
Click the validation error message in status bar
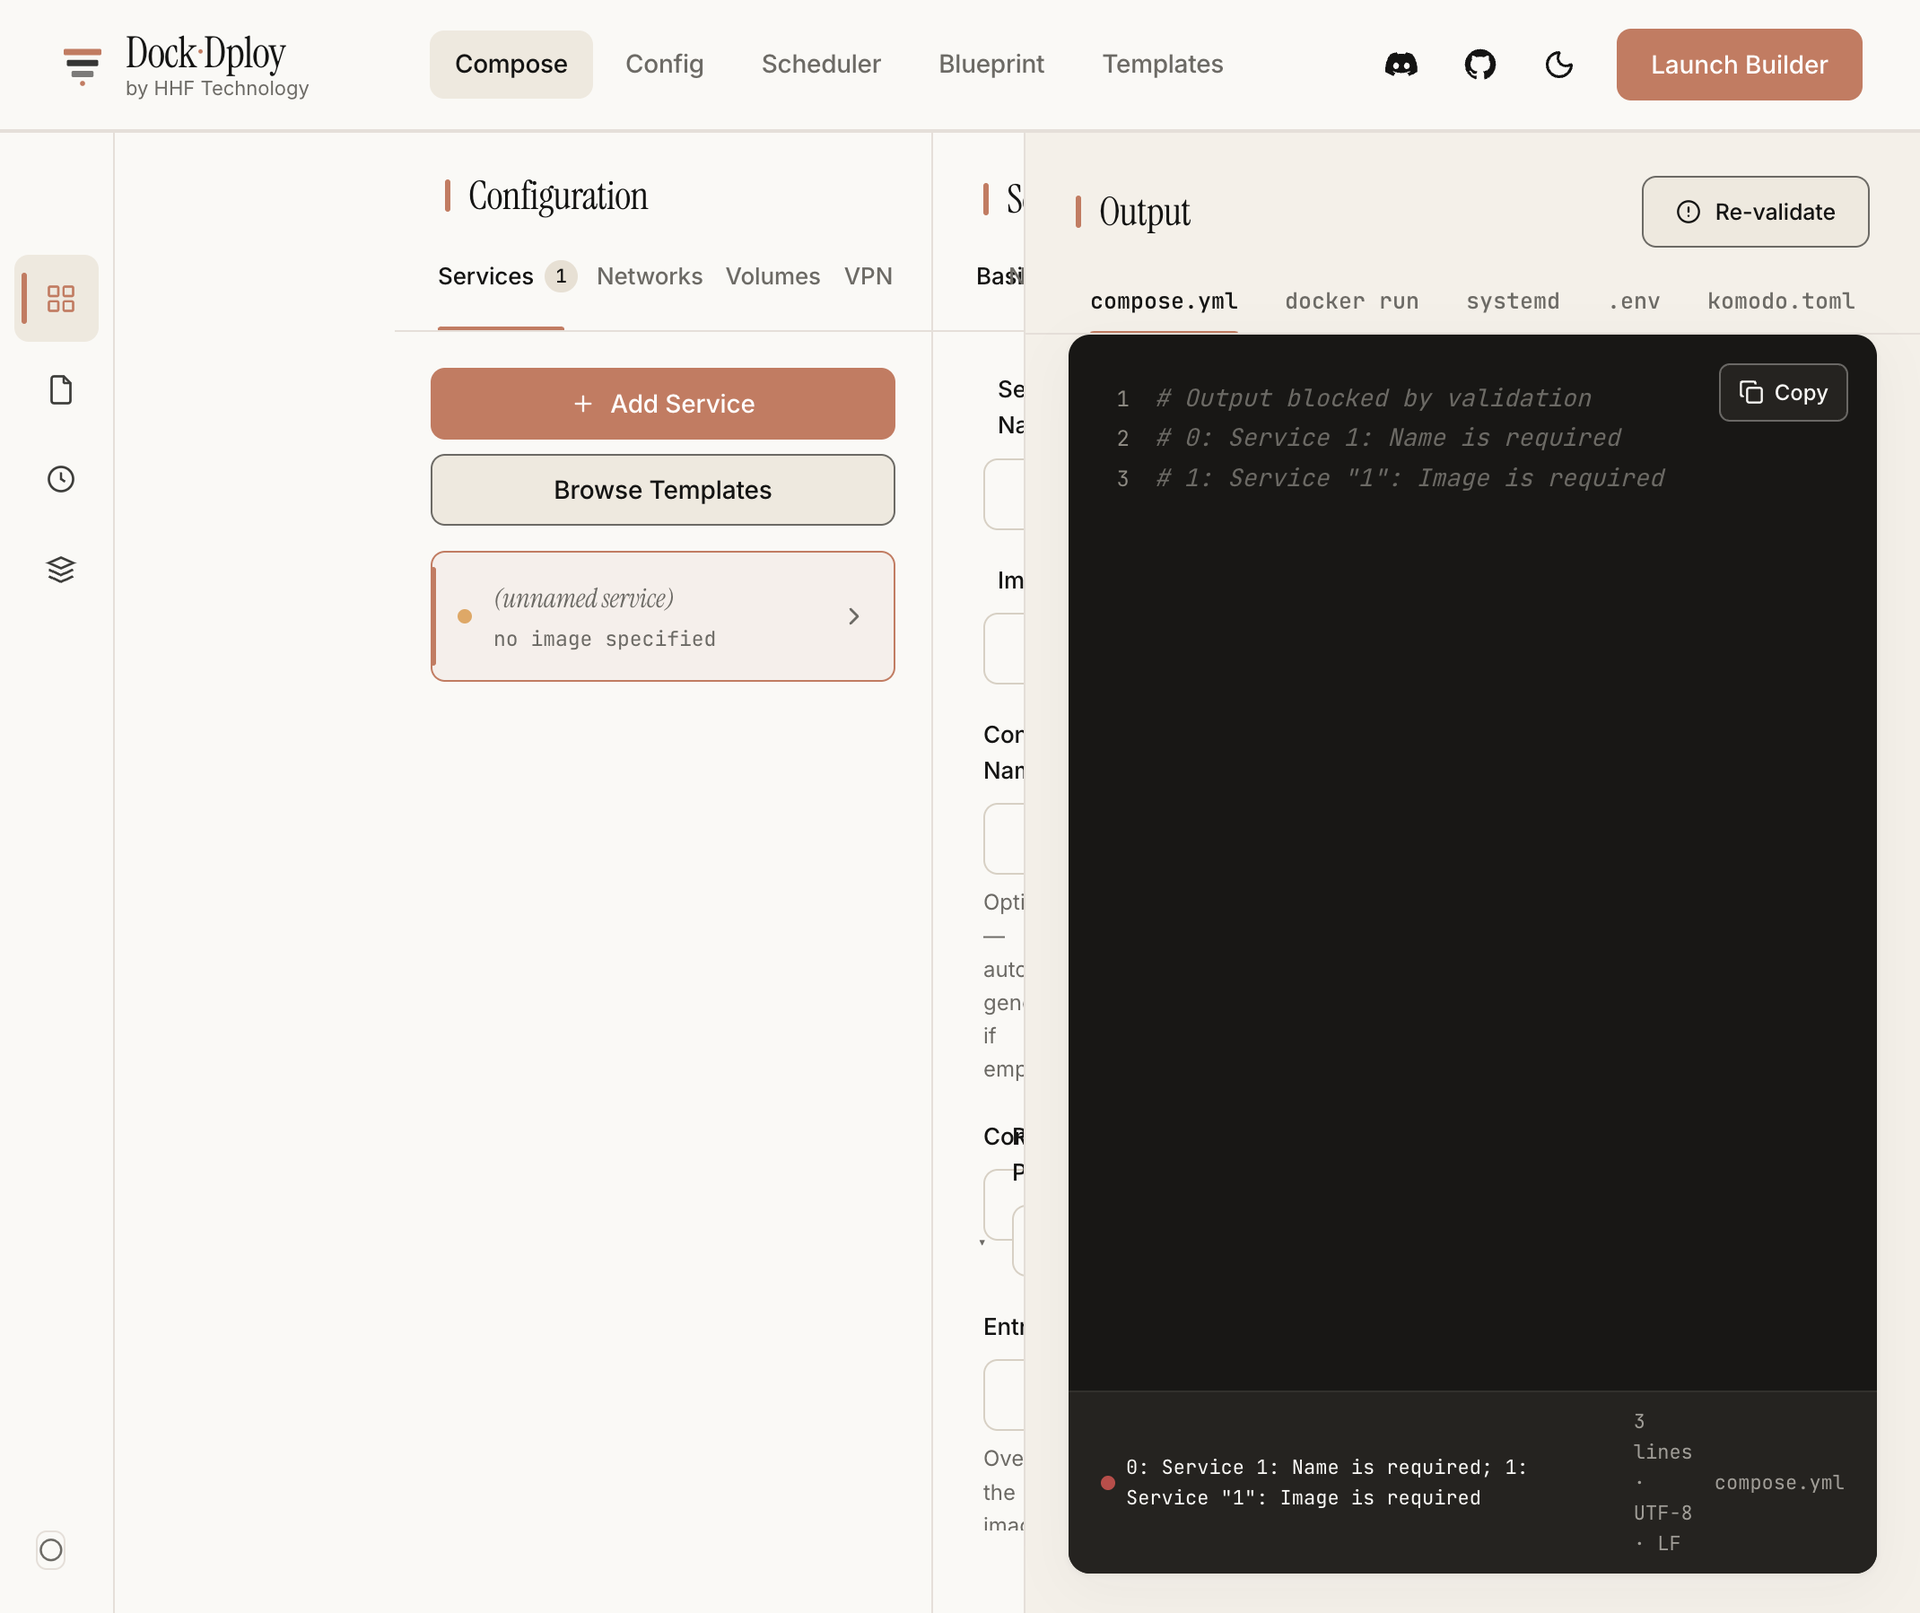1327,1483
